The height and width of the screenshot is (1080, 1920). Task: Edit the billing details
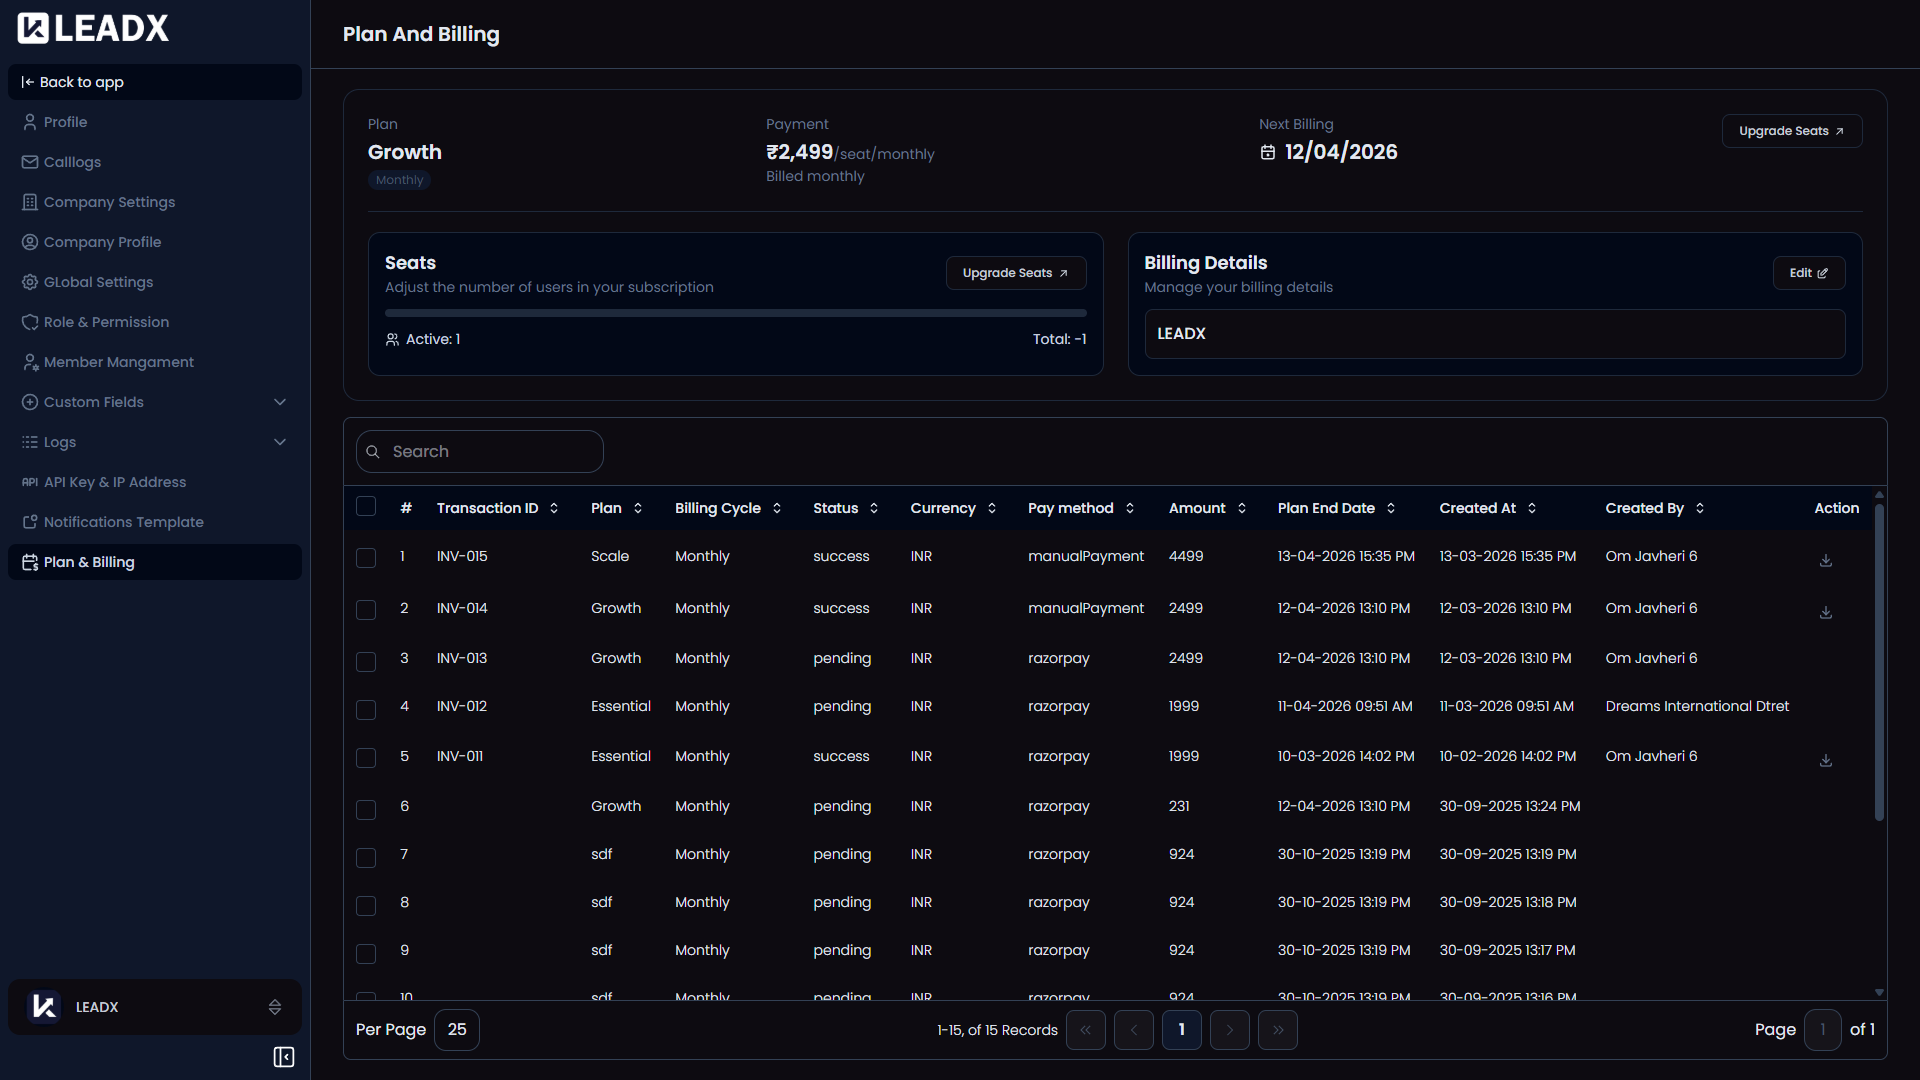pyautogui.click(x=1808, y=273)
